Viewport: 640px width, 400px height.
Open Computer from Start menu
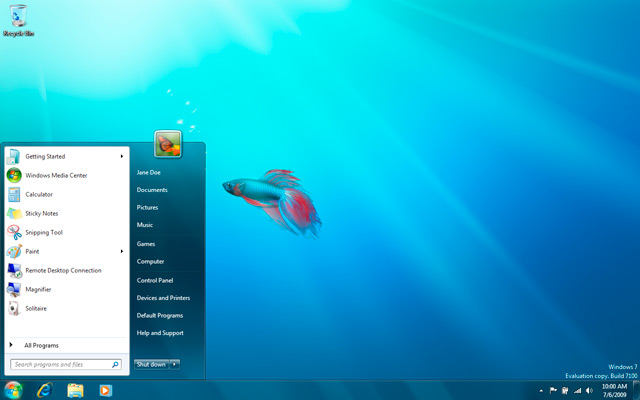coord(151,261)
